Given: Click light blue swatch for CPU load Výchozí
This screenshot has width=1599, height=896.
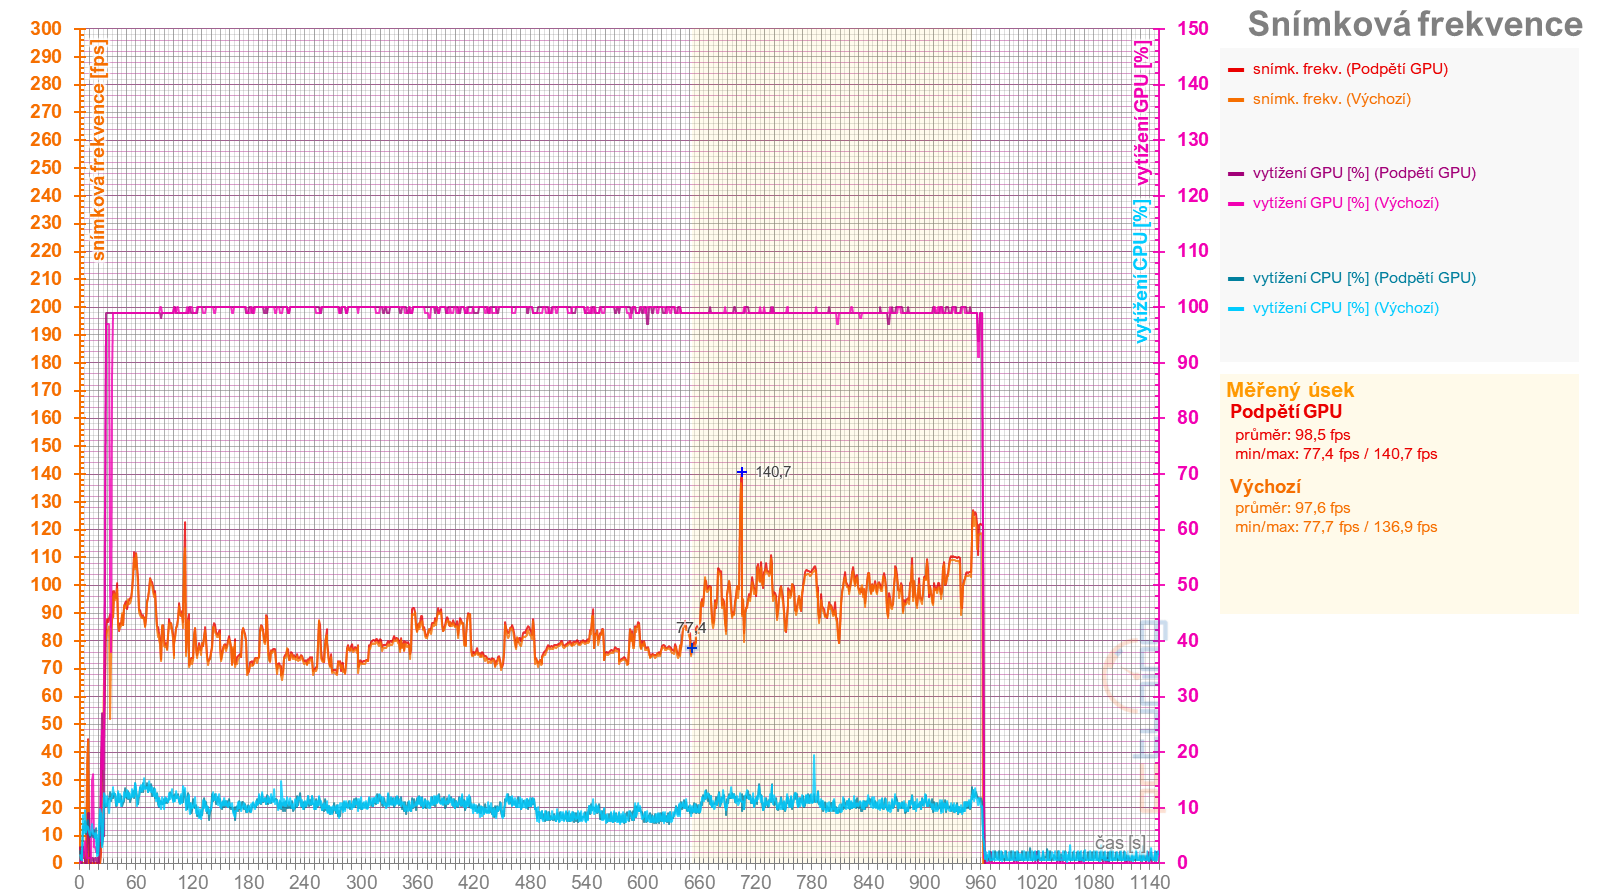Looking at the screenshot, I should 1236,309.
